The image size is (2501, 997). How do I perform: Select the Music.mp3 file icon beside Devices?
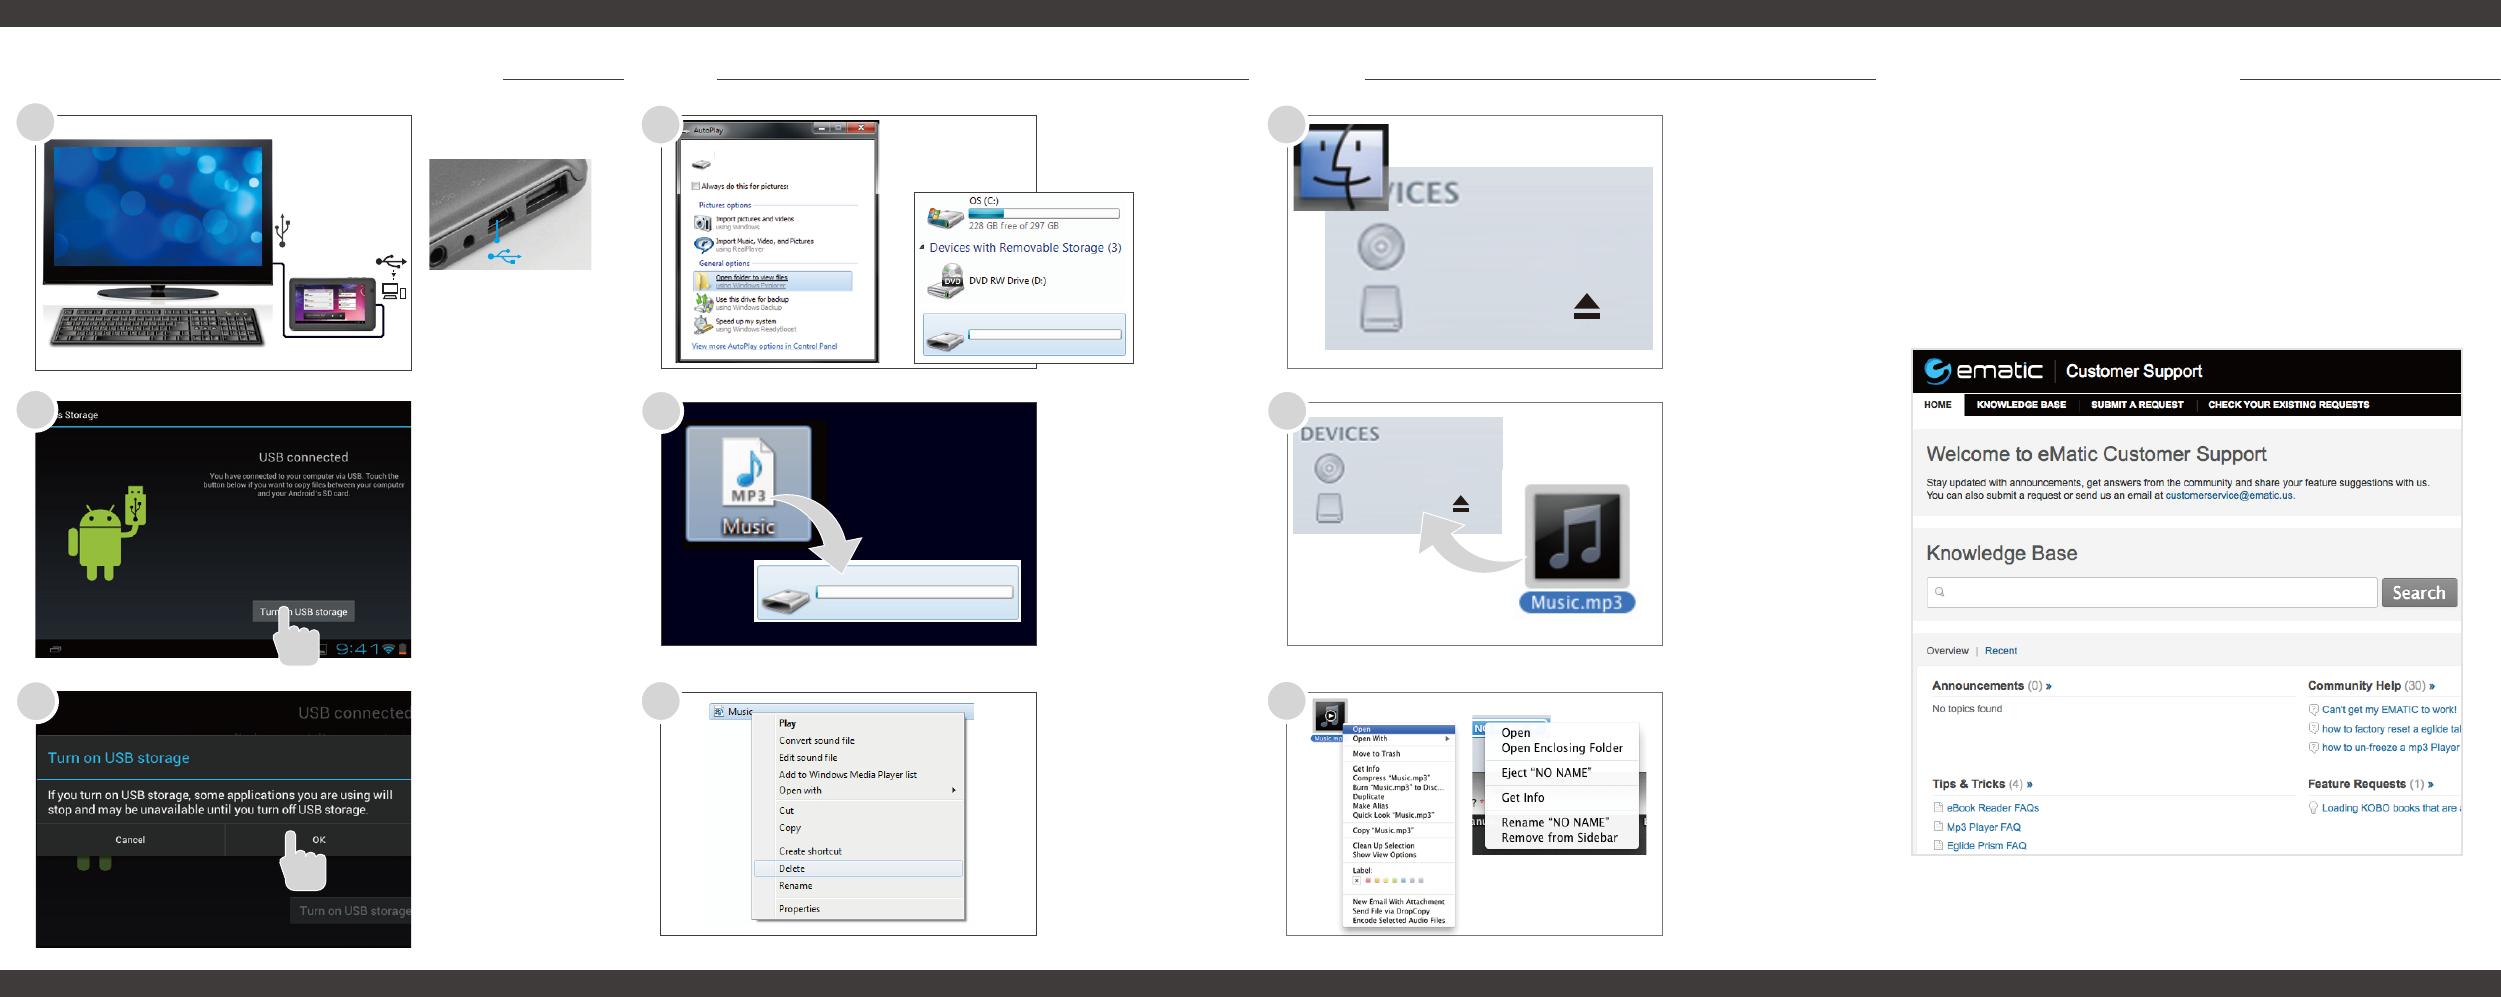pos(1577,538)
